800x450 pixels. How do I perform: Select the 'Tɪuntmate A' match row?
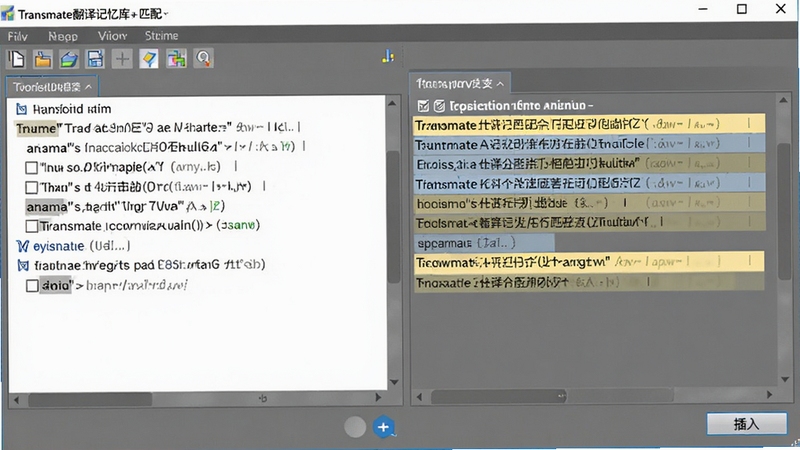pyautogui.click(x=589, y=144)
